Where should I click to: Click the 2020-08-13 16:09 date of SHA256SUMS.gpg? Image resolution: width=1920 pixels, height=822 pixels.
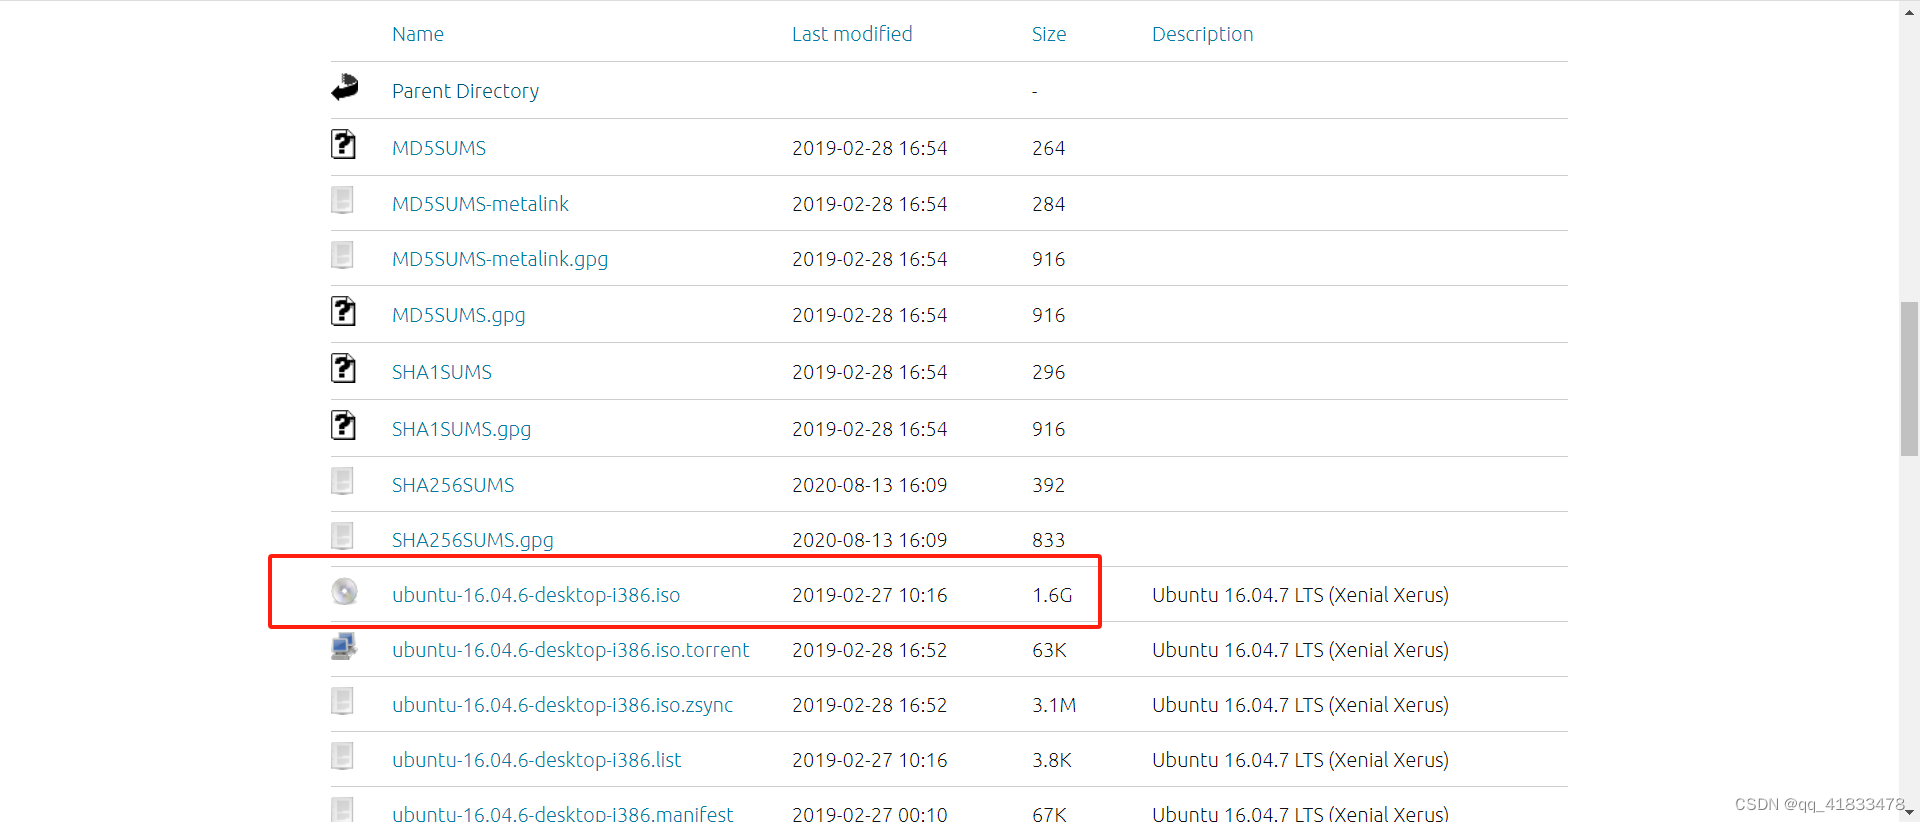[870, 540]
